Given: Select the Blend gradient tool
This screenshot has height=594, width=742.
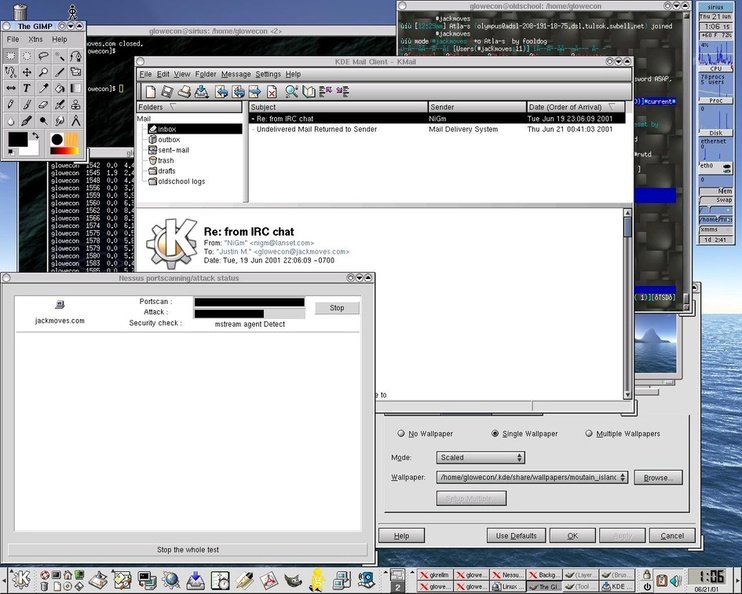Looking at the screenshot, I should coord(75,88).
